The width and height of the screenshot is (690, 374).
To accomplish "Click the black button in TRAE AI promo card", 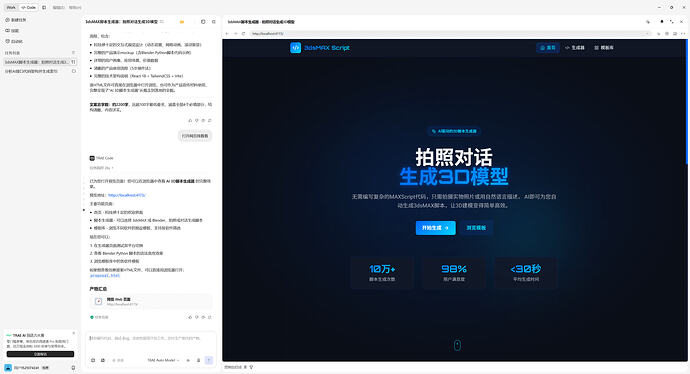I will [x=40, y=354].
